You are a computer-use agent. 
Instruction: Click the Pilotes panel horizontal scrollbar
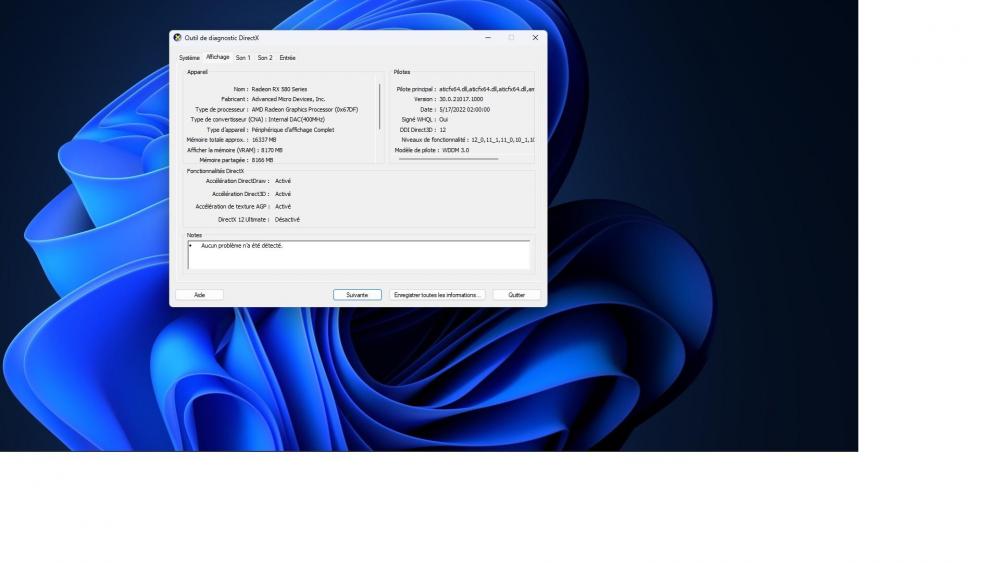448,159
